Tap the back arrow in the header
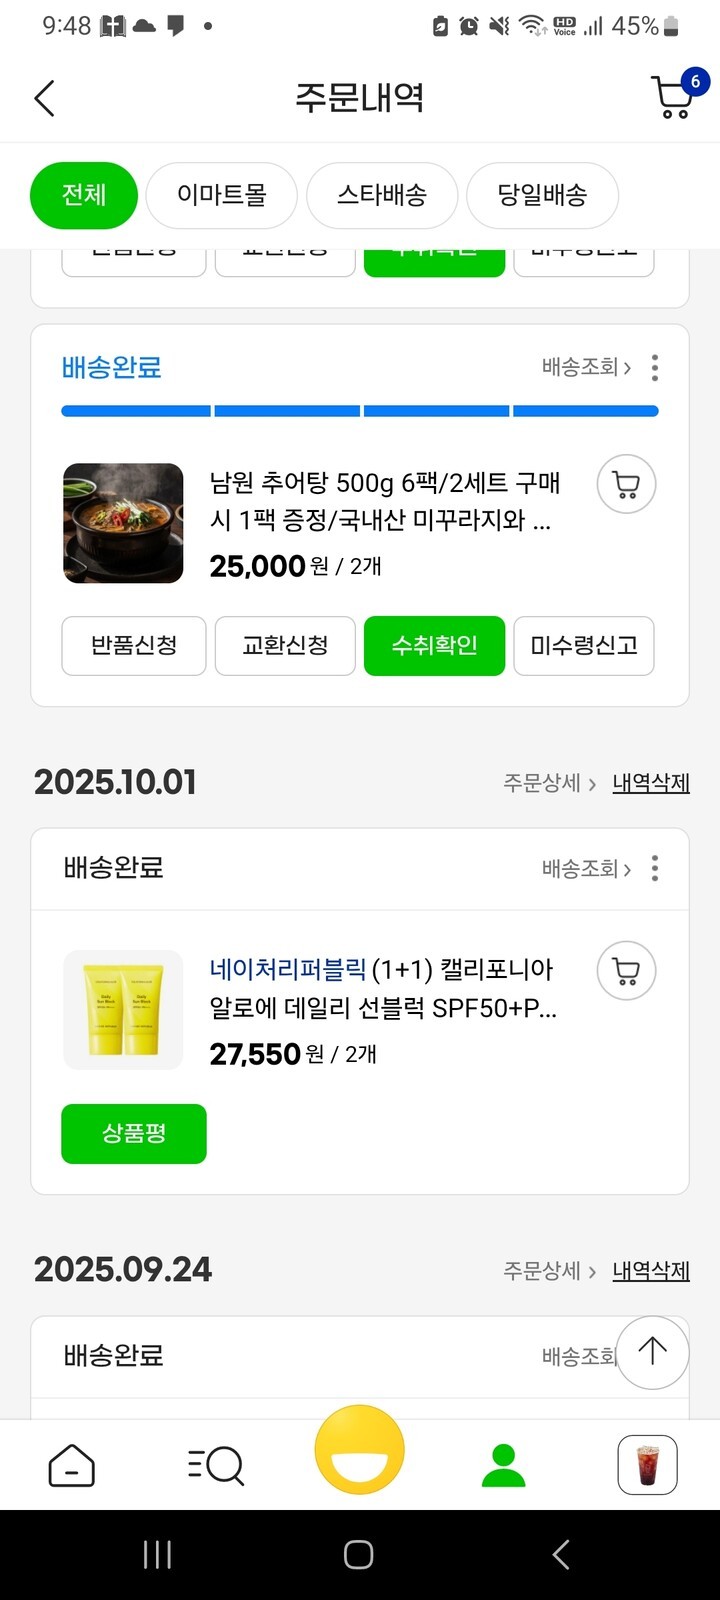 pos(45,98)
